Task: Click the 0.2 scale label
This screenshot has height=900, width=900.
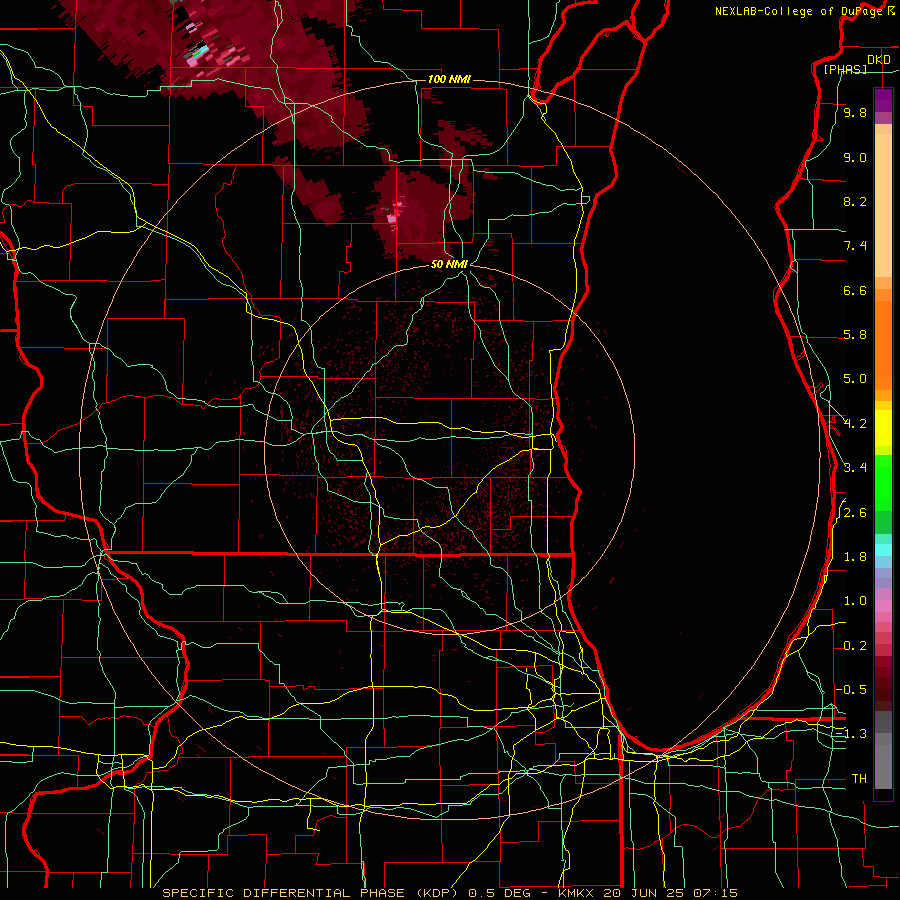Action: pyautogui.click(x=855, y=646)
